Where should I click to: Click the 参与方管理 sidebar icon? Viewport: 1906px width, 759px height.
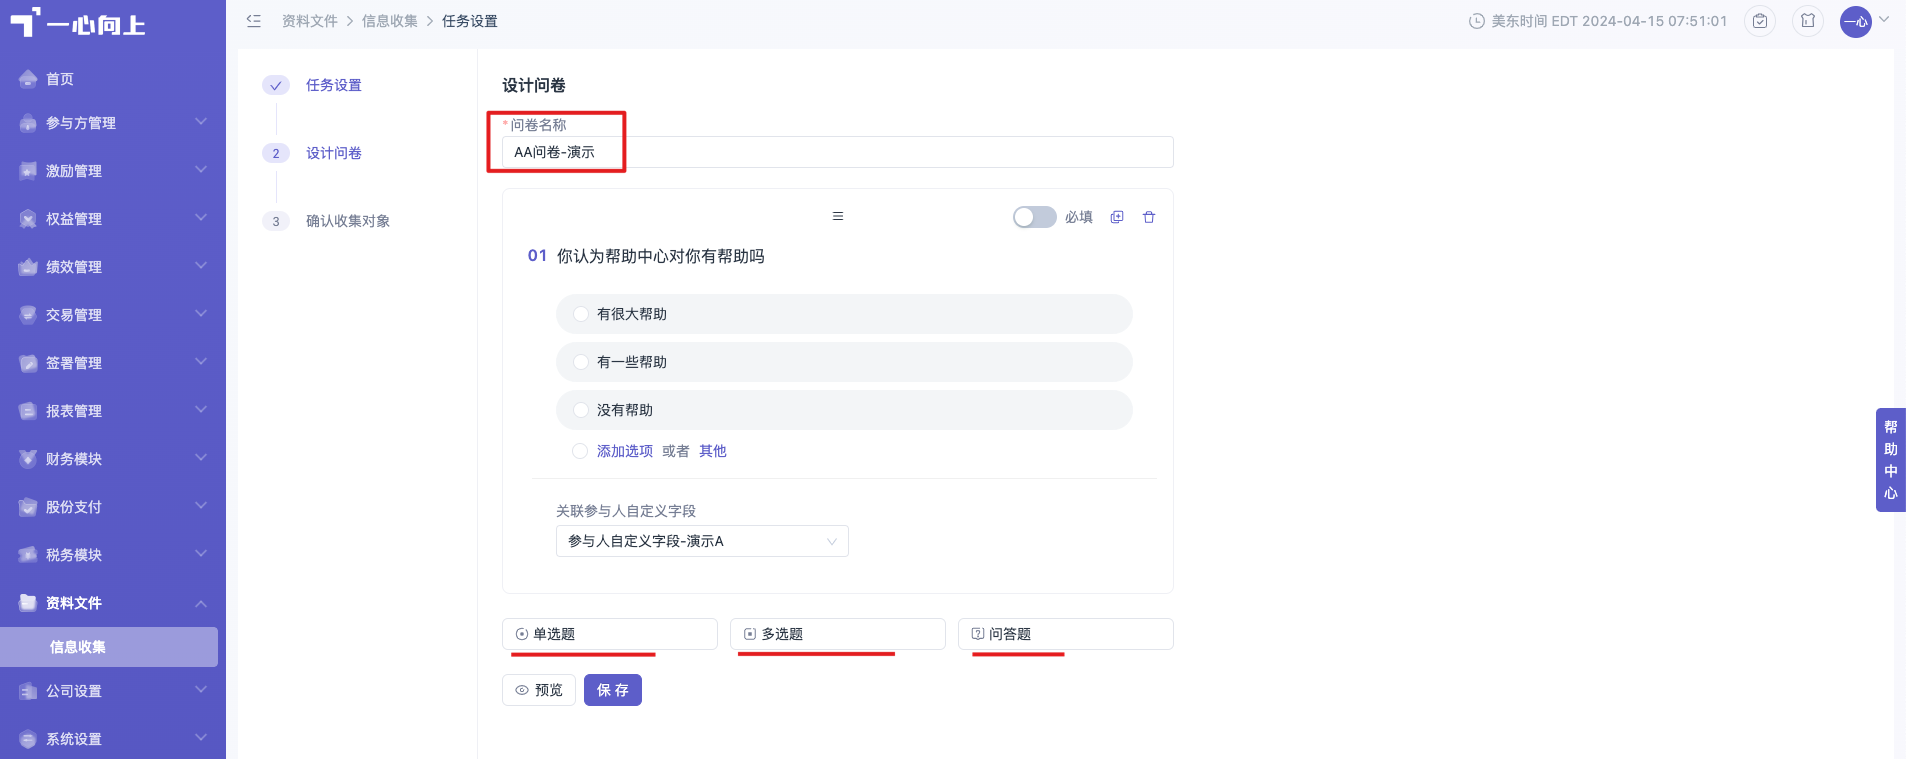[28, 123]
